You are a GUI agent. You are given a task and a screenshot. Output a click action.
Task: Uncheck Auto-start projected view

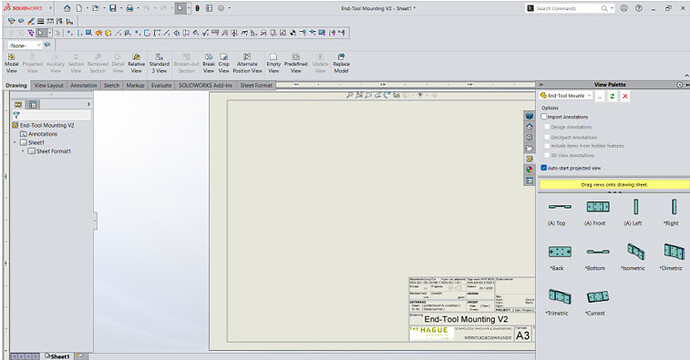tap(544, 168)
